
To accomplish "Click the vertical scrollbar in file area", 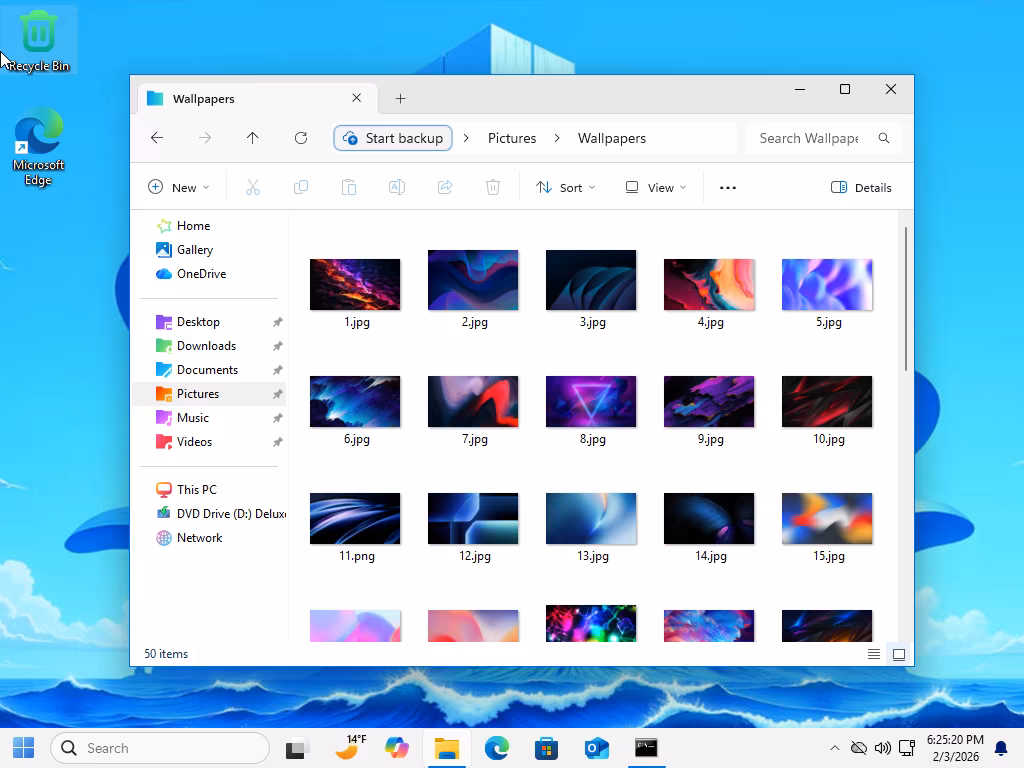I will pyautogui.click(x=906, y=300).
